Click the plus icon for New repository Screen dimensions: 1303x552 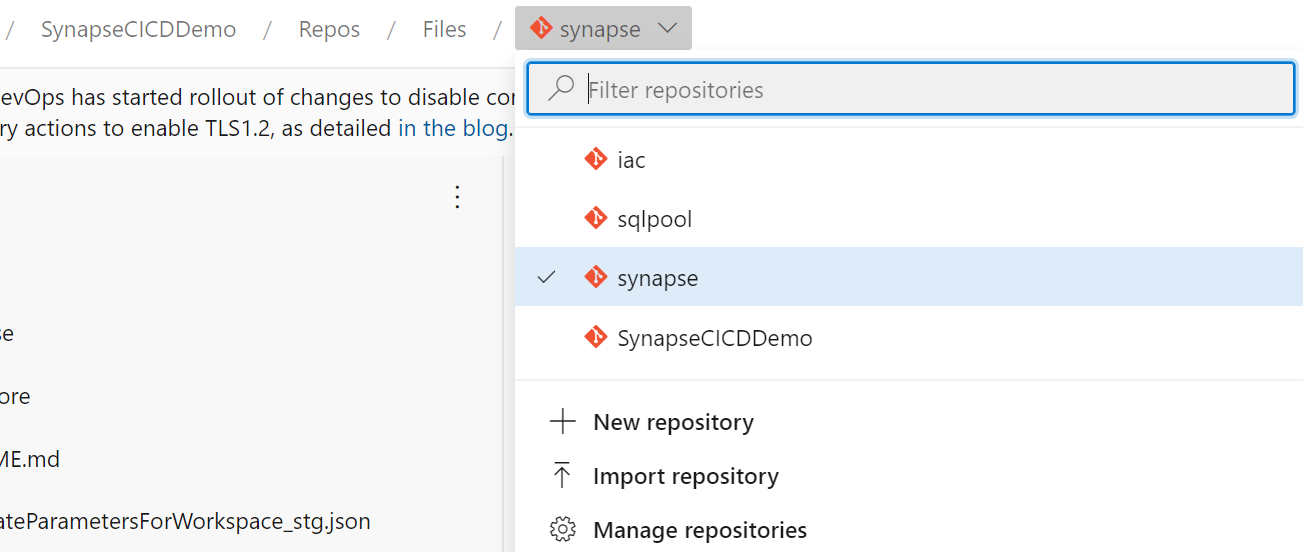(x=563, y=422)
